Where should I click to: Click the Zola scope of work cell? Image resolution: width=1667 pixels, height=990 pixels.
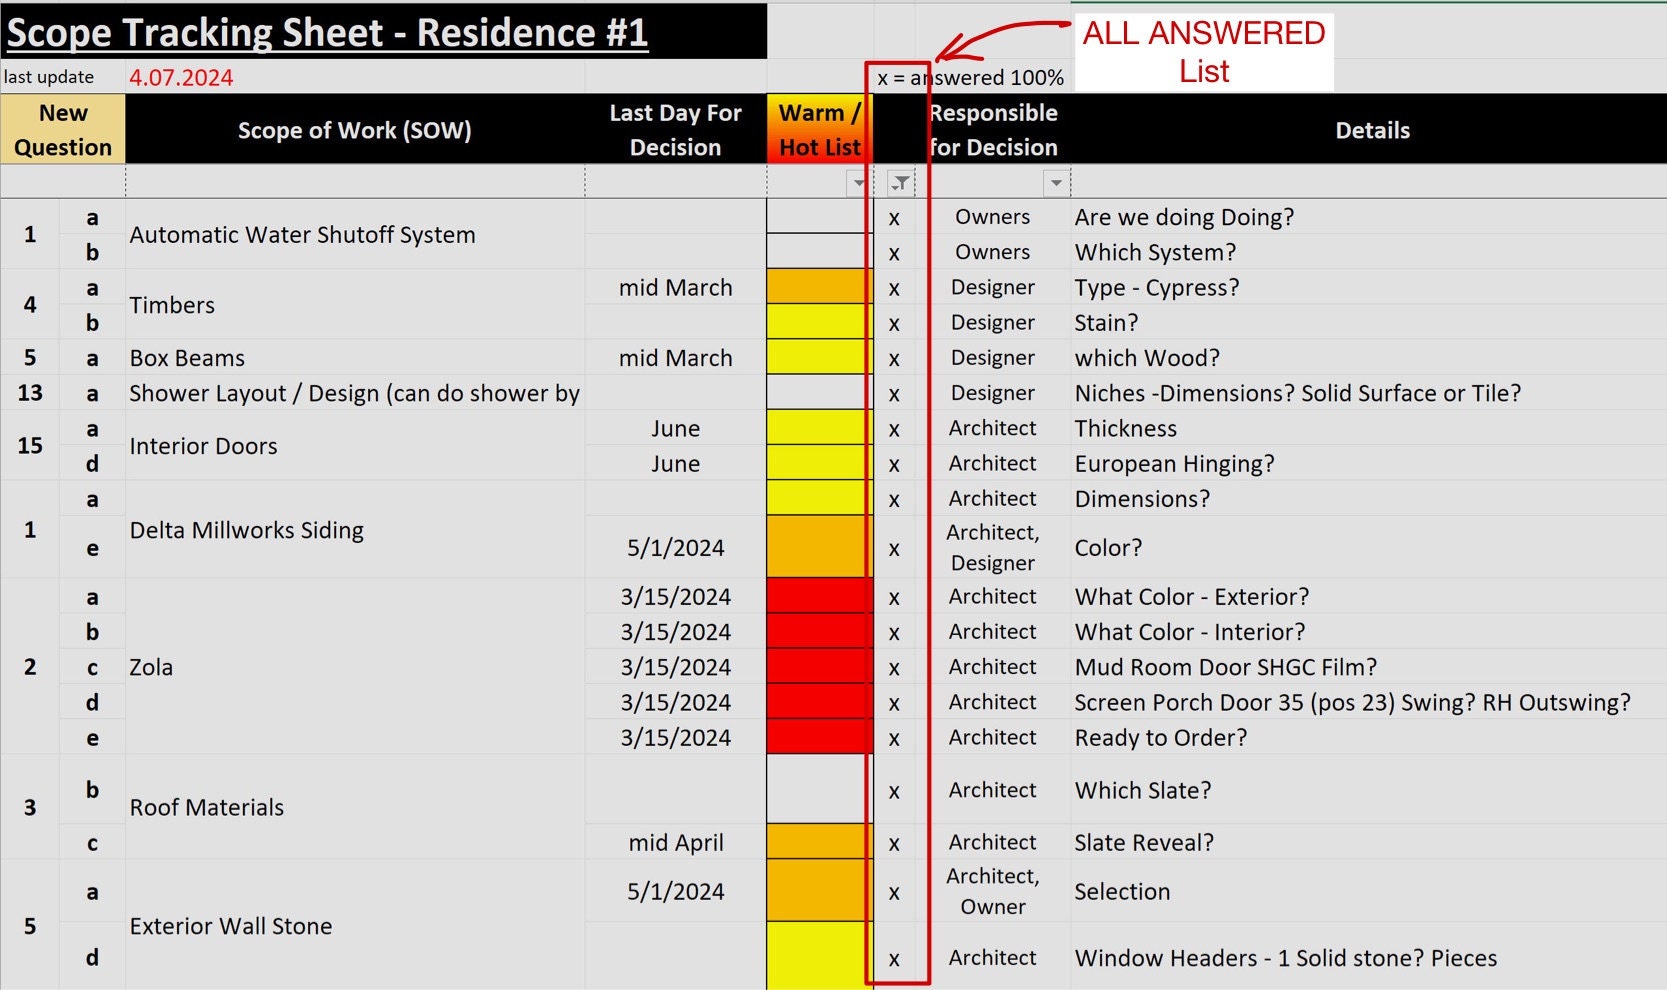151,667
